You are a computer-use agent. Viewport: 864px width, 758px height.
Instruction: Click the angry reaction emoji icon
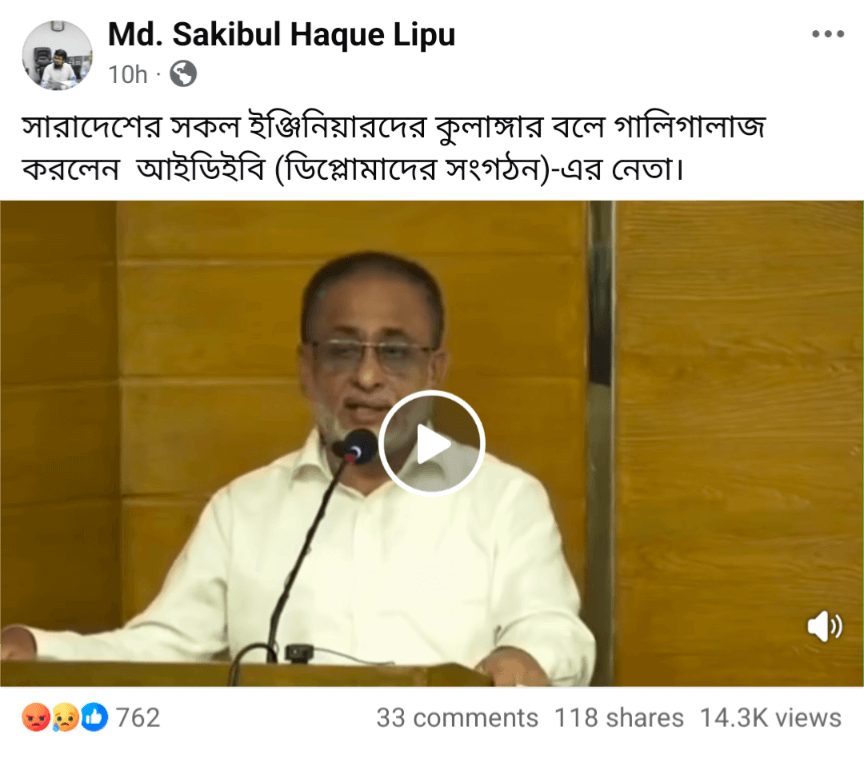[x=36, y=718]
